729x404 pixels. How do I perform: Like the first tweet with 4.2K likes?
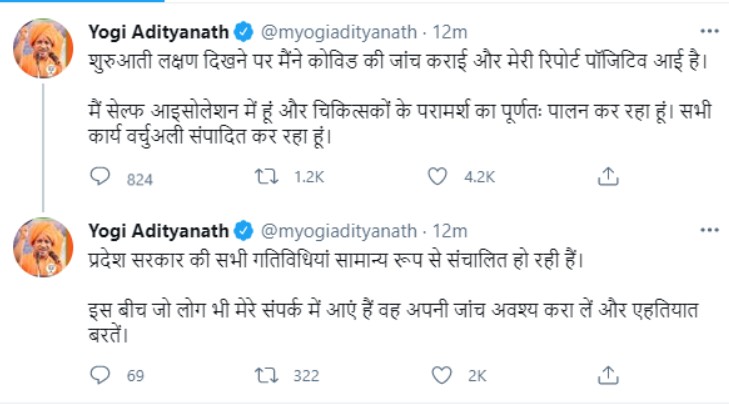(436, 177)
